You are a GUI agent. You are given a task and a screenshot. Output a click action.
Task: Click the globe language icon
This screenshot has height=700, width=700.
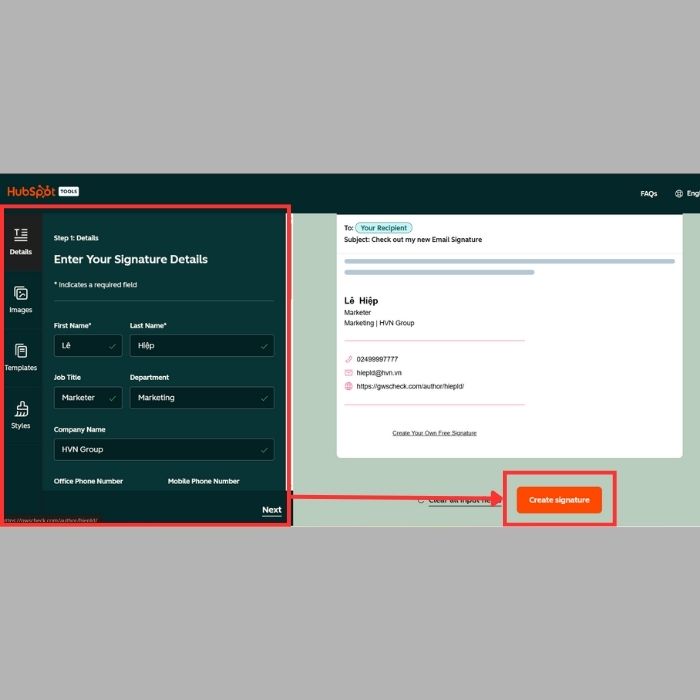coord(679,194)
